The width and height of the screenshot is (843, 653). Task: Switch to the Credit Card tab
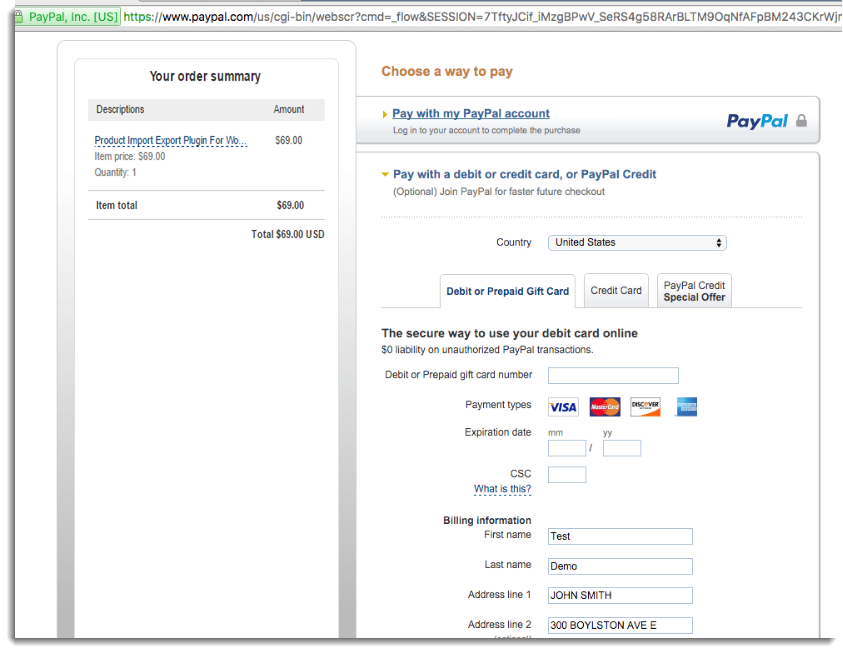click(616, 291)
